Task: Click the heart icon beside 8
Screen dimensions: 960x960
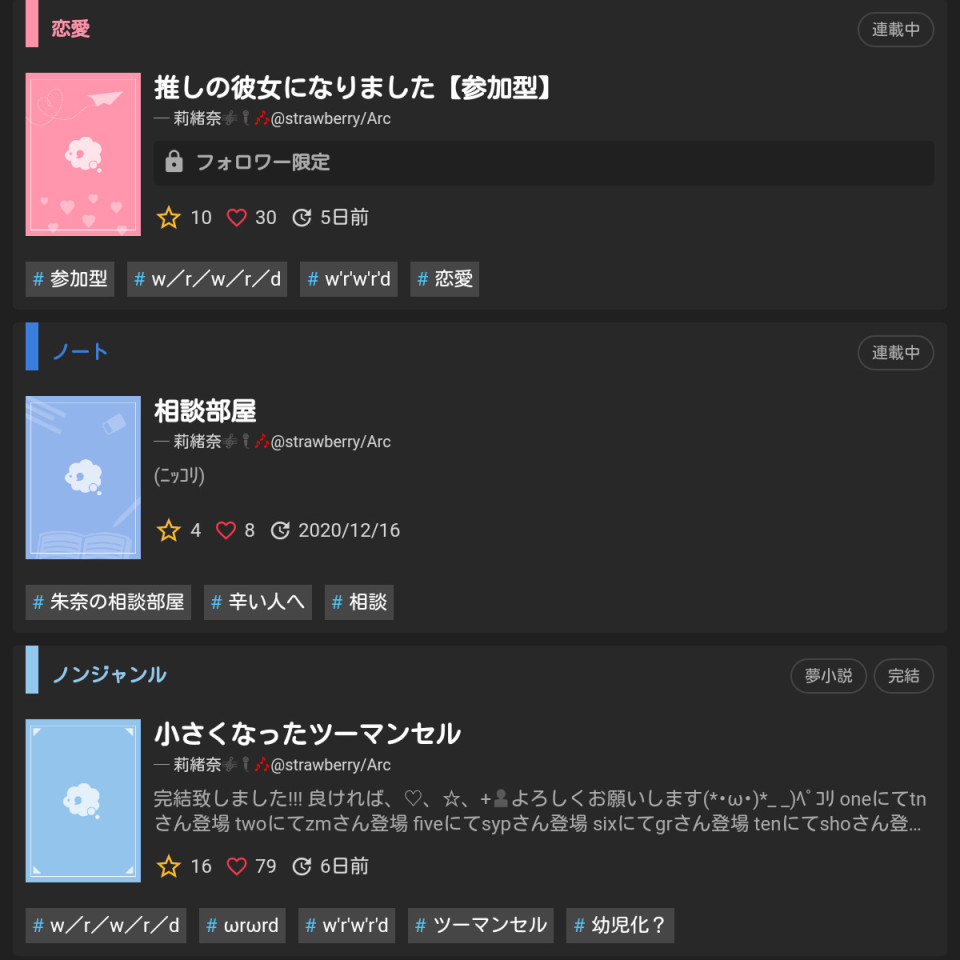Action: point(226,530)
